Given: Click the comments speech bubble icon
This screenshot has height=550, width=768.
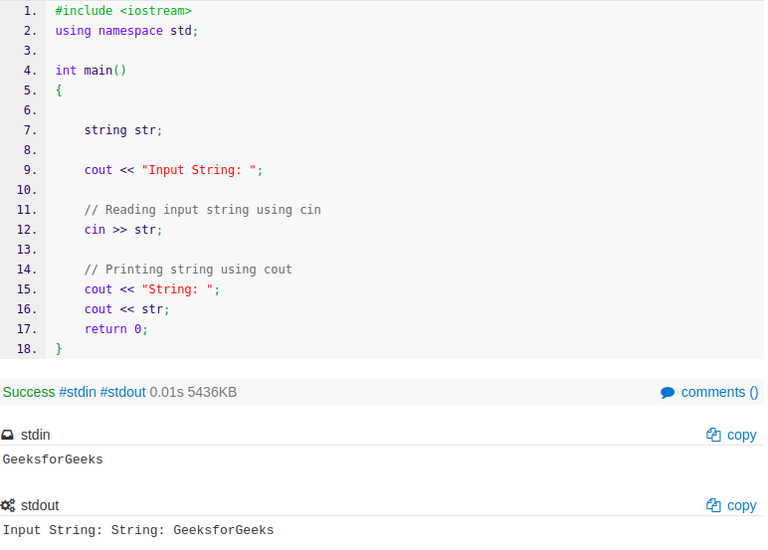Looking at the screenshot, I should [667, 393].
